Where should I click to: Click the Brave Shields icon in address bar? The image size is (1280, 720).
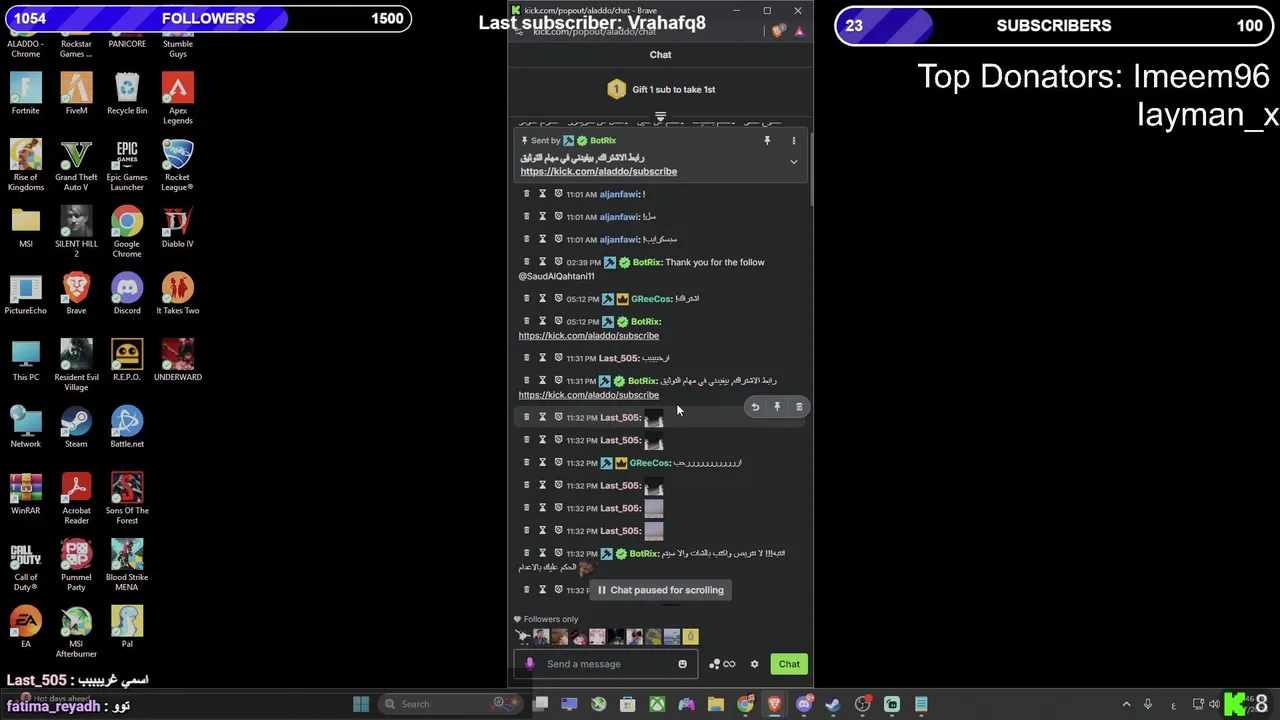coord(778,31)
